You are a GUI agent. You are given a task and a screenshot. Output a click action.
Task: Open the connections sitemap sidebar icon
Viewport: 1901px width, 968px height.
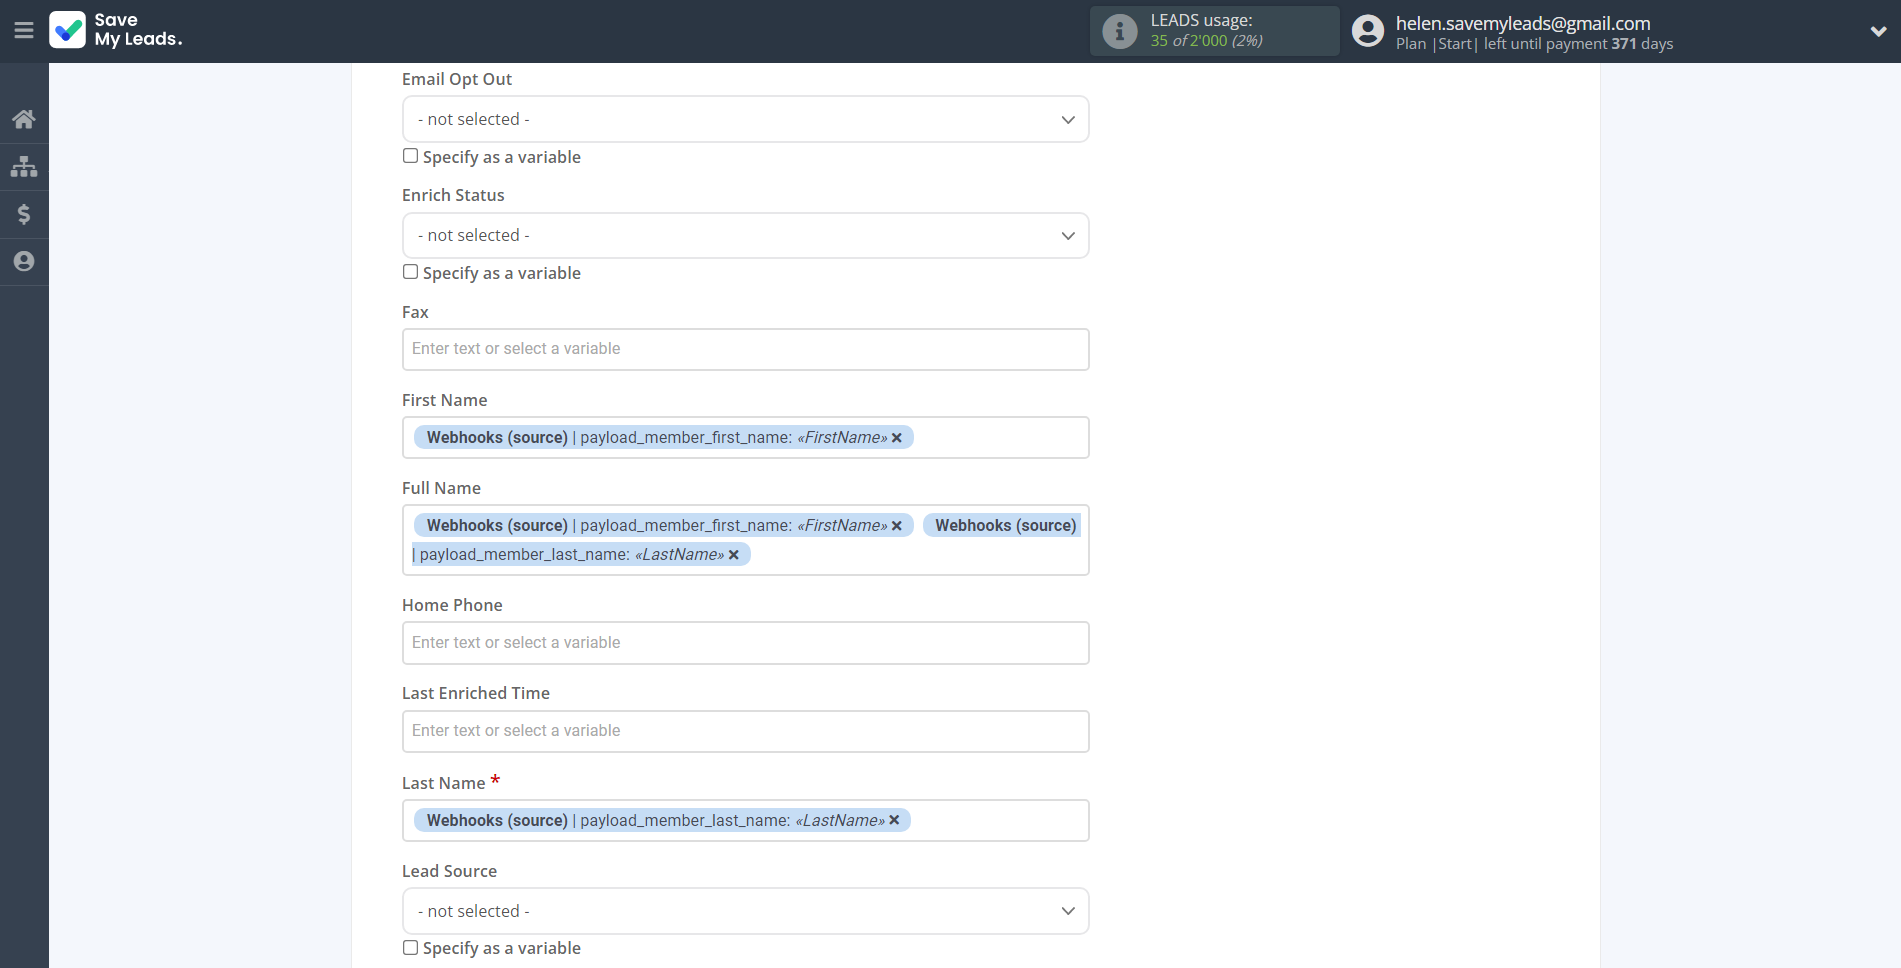click(x=24, y=167)
